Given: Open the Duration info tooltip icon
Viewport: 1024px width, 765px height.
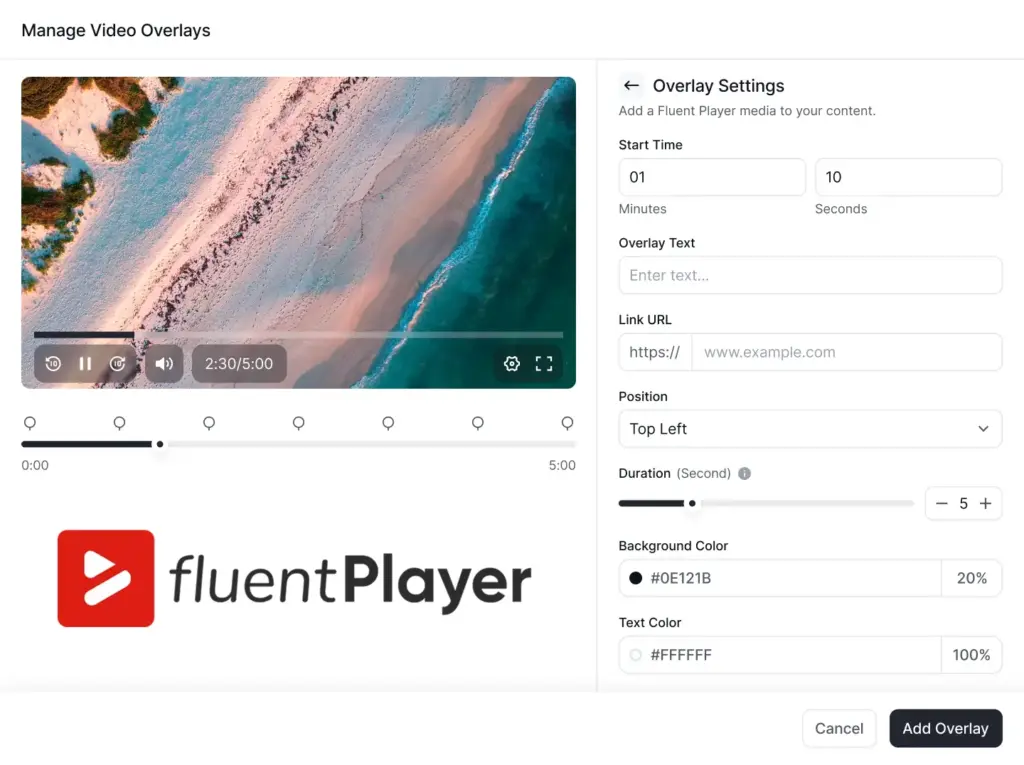Looking at the screenshot, I should coord(743,473).
